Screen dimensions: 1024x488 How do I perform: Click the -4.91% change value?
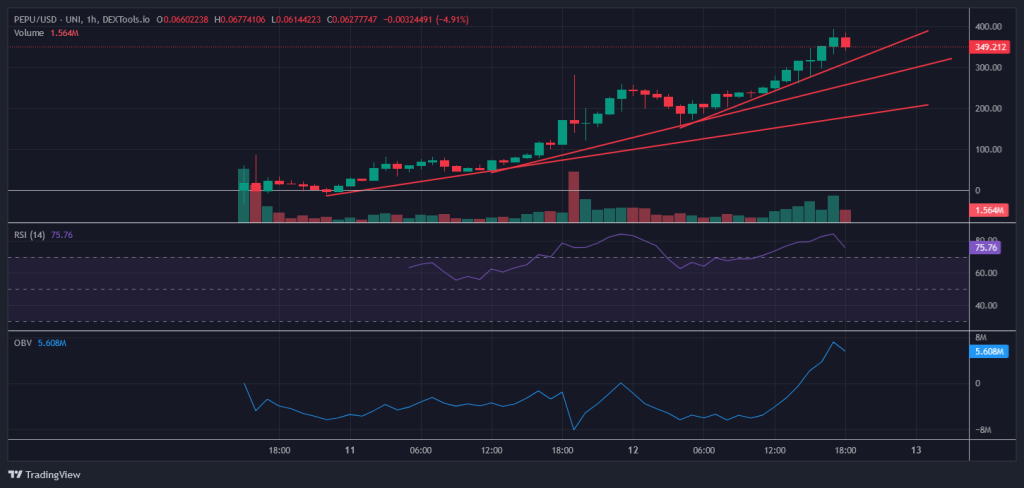[x=451, y=20]
